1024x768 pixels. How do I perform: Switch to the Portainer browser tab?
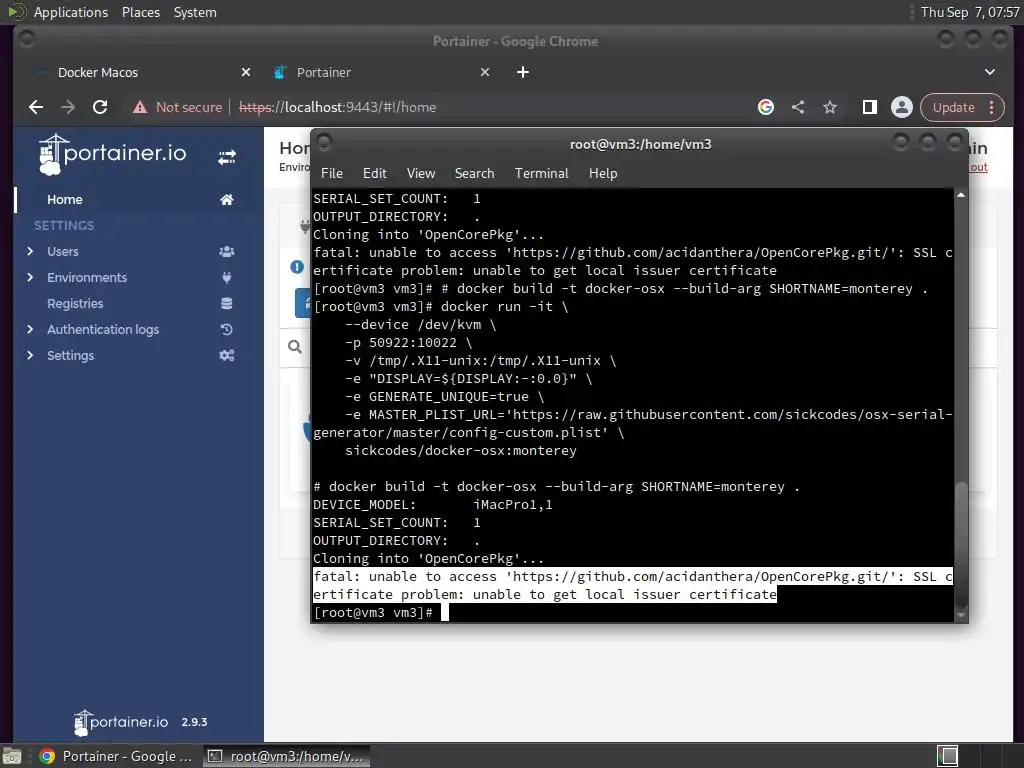[x=382, y=72]
